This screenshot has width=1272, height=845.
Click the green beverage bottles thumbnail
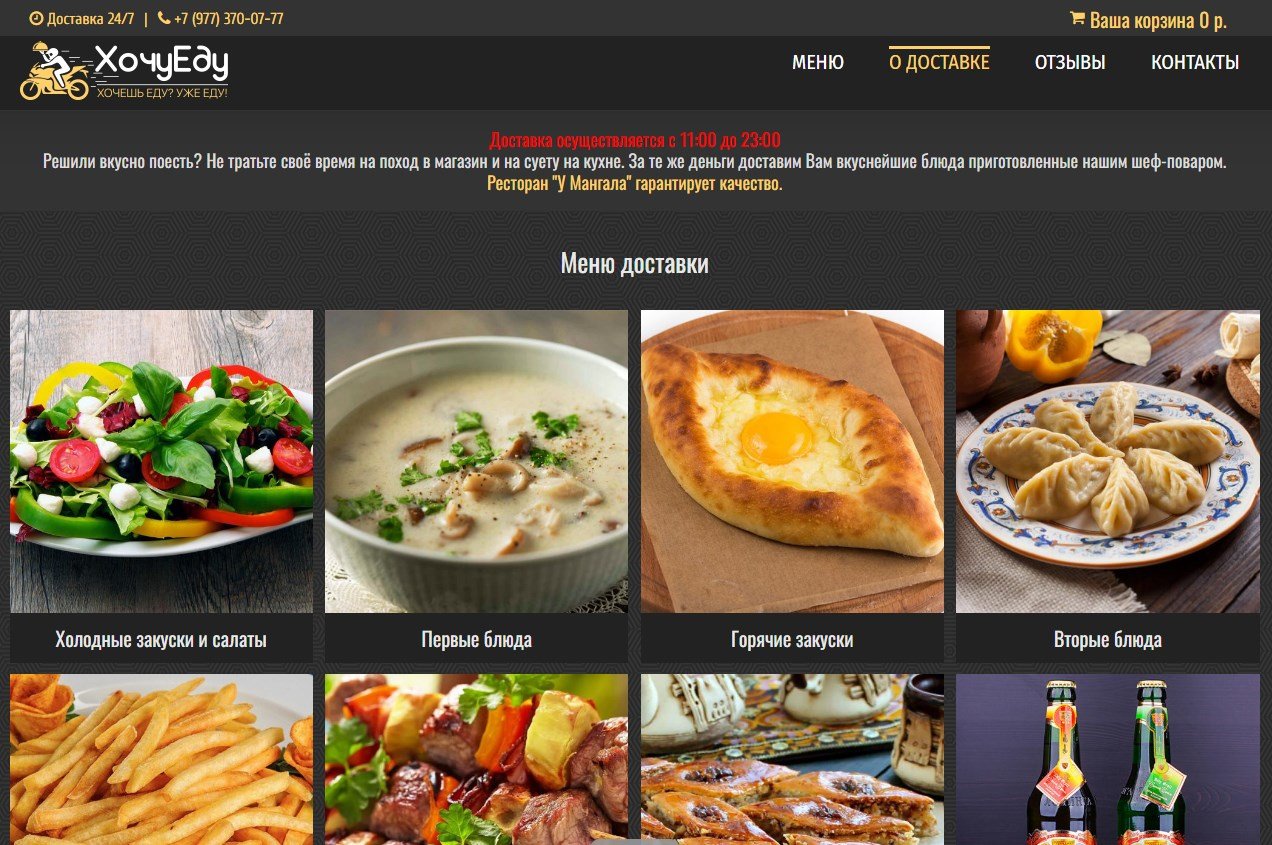pyautogui.click(x=1108, y=759)
